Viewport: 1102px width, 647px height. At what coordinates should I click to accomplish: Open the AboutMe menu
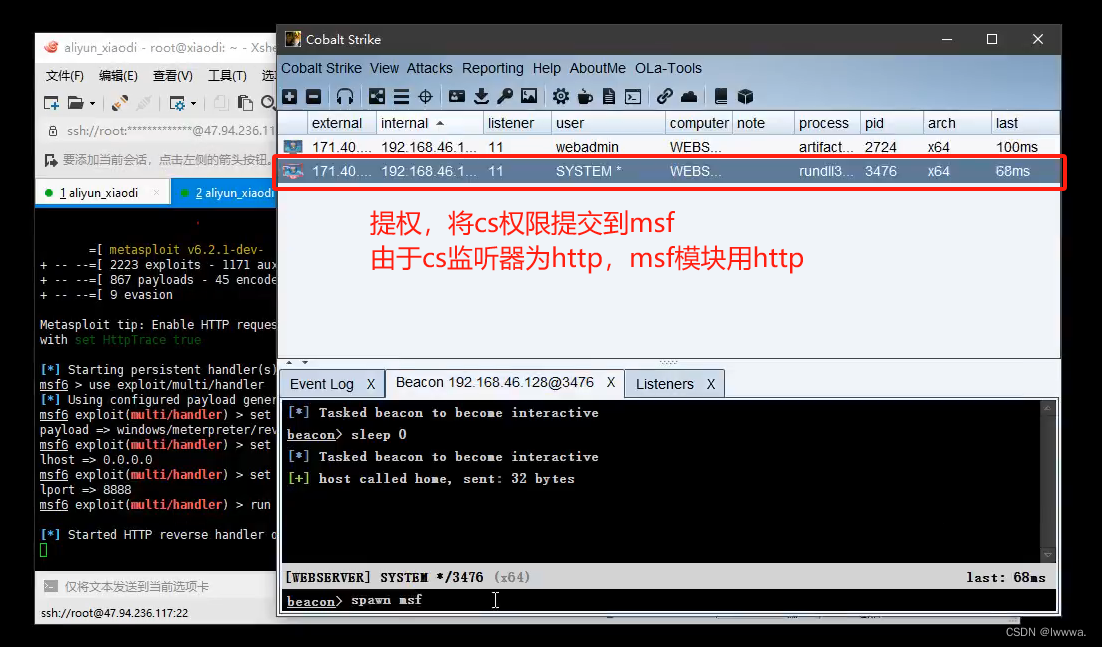597,68
